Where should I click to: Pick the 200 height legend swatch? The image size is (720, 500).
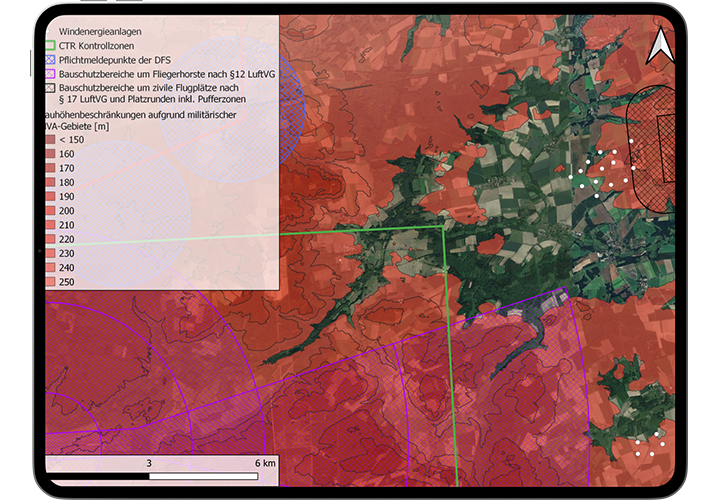pos(51,211)
